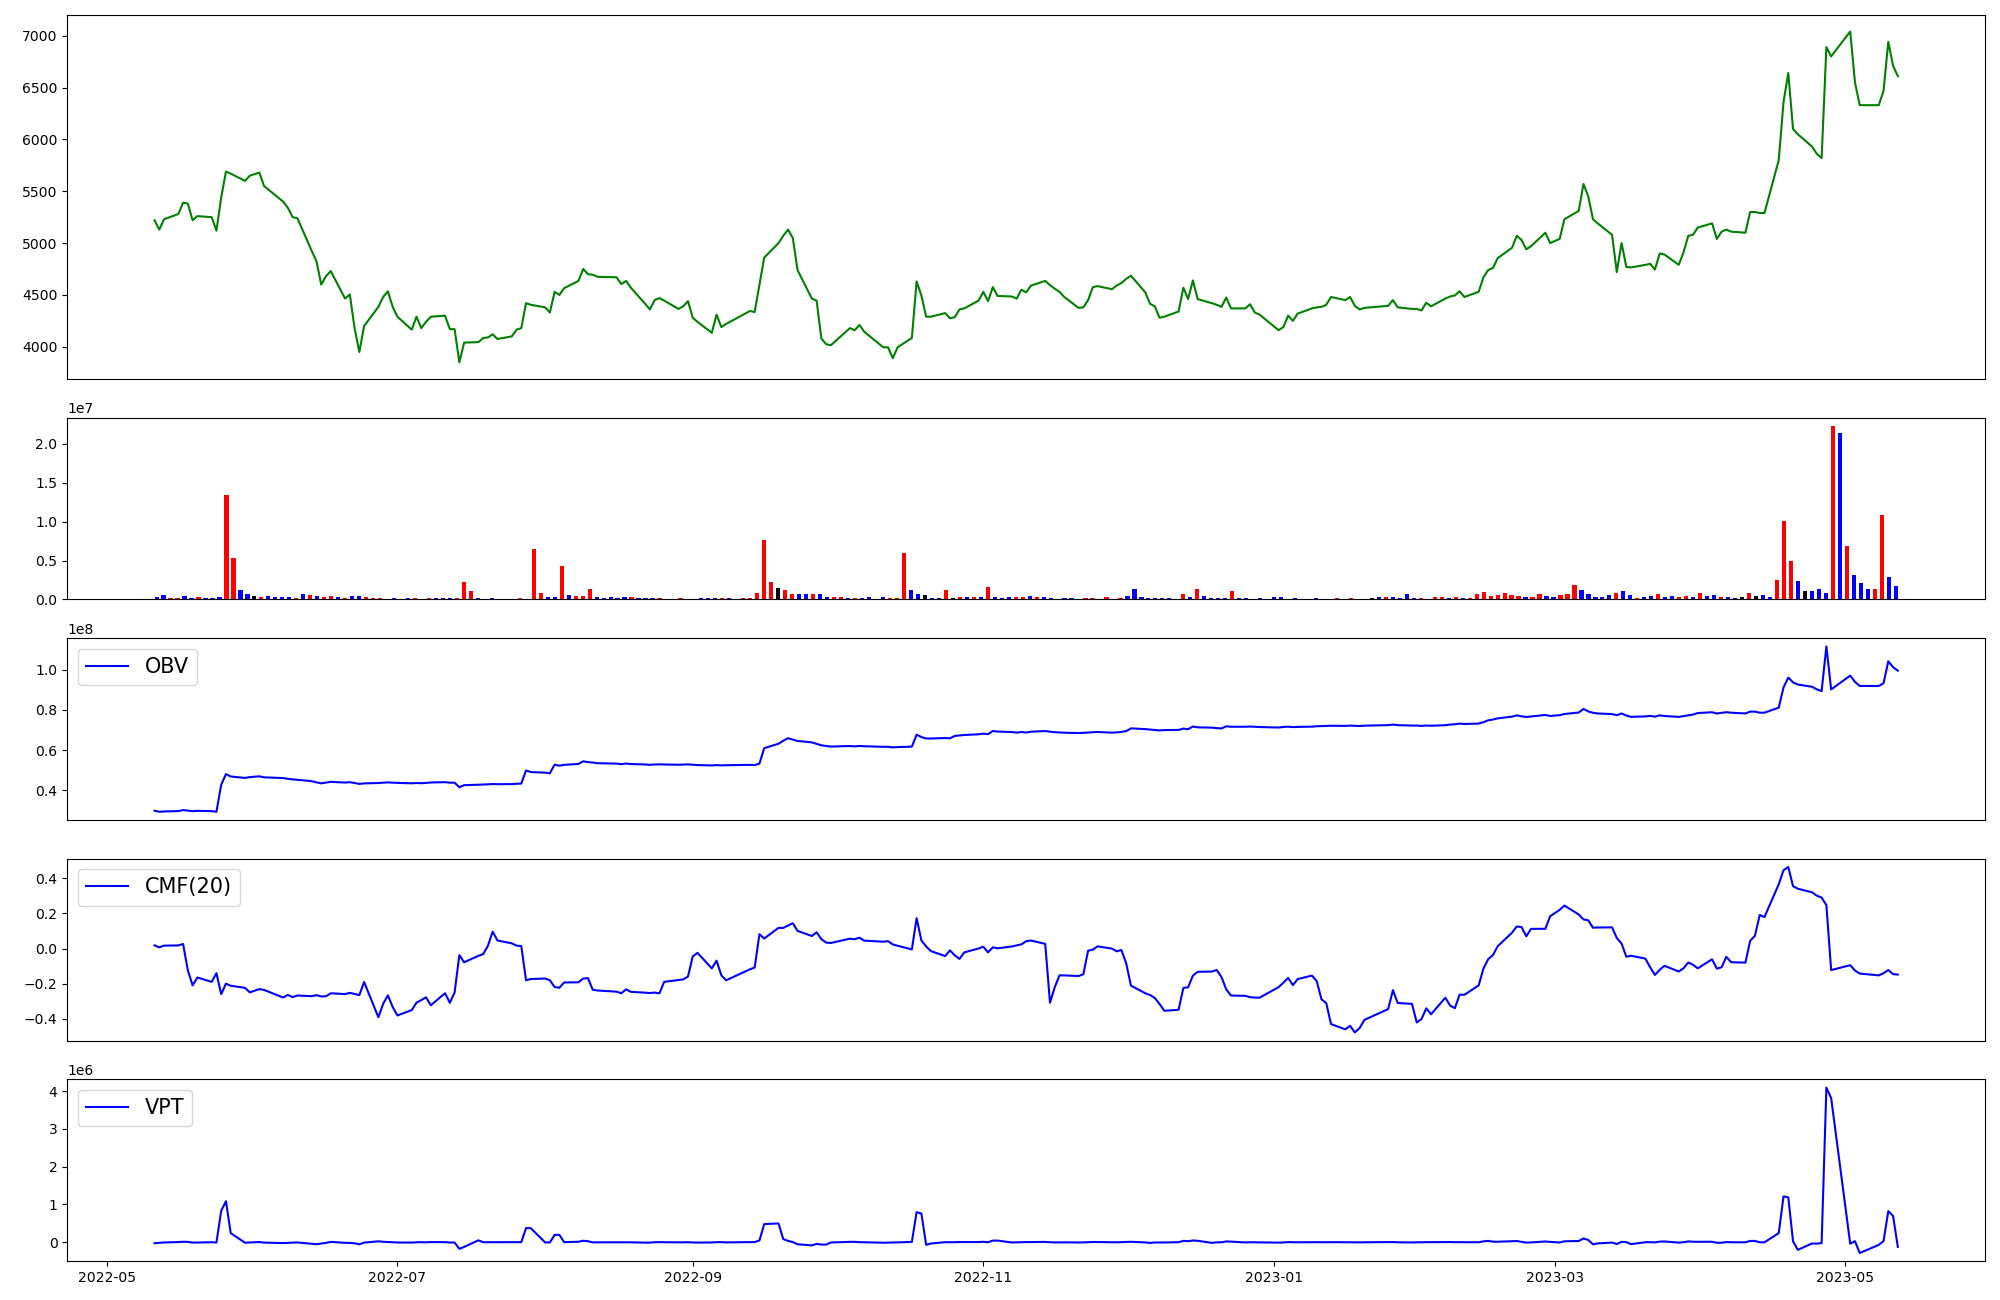The width and height of the screenshot is (2000, 1300).
Task: Click the tallest red volume bar
Action: point(1833,512)
